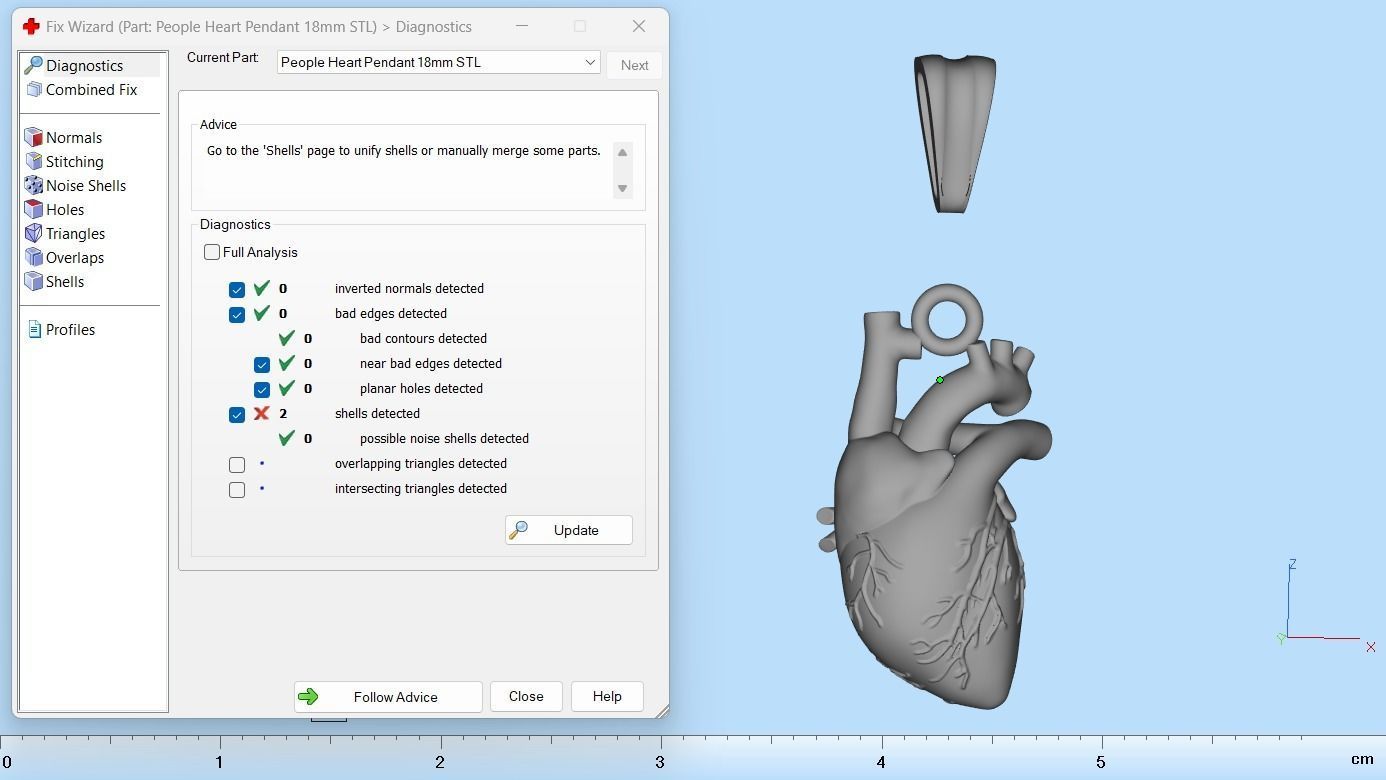Open the Overlaps page
1386x780 pixels.
click(75, 257)
